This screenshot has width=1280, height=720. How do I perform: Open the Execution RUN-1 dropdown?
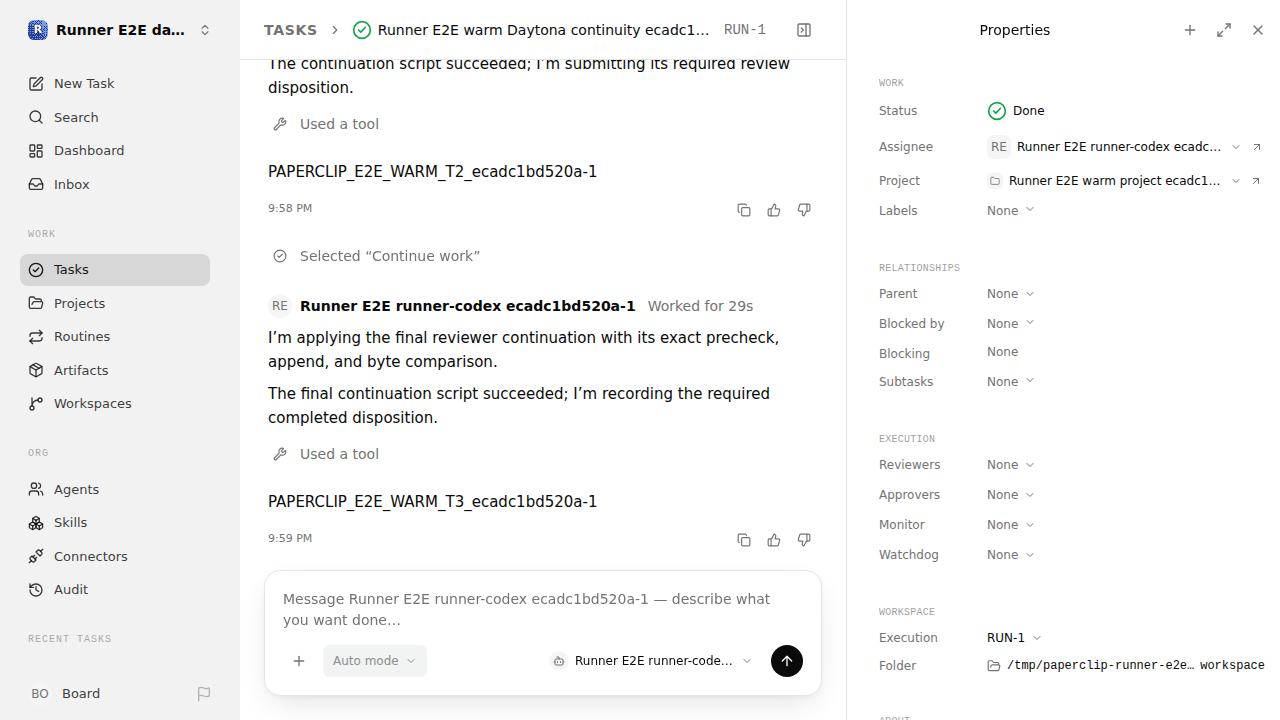tap(1014, 638)
